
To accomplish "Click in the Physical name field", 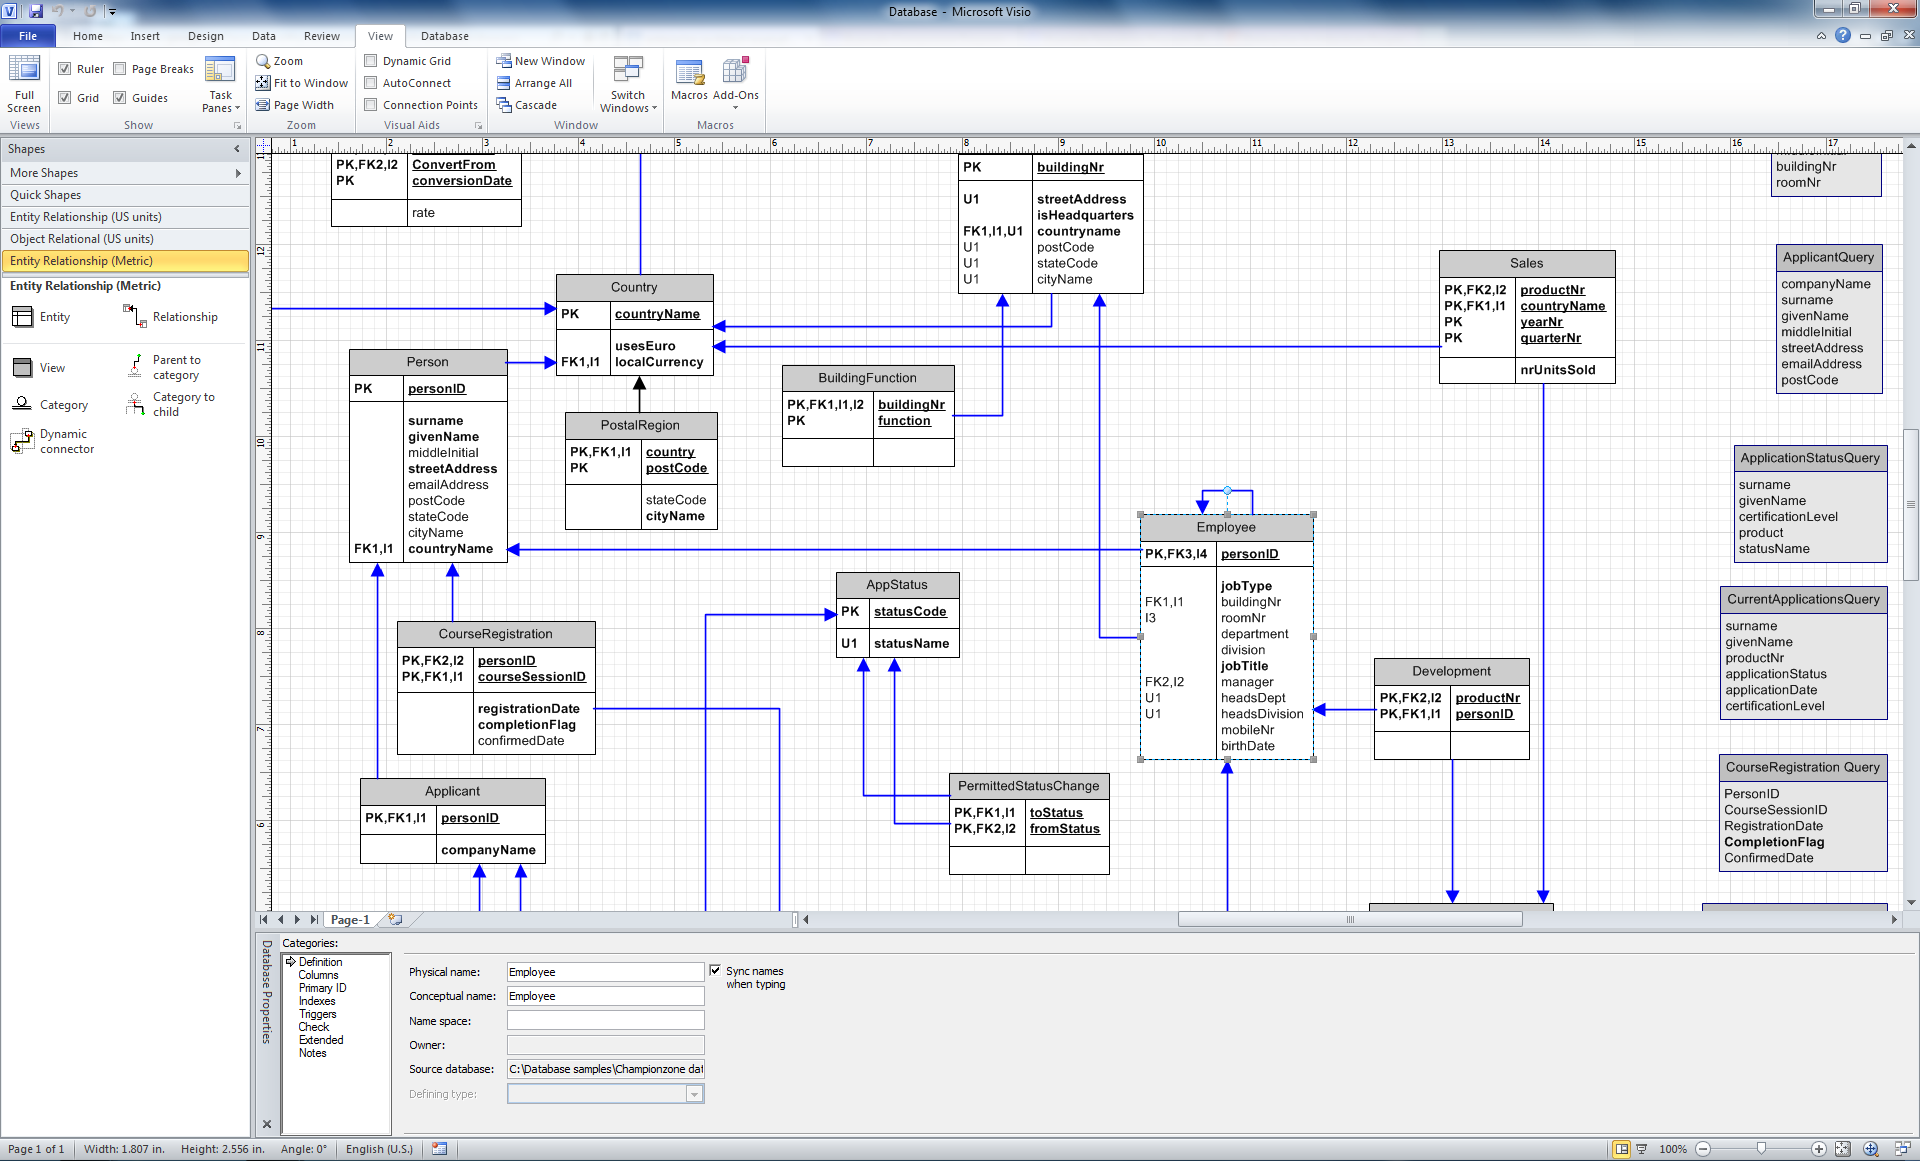I will coord(605,972).
